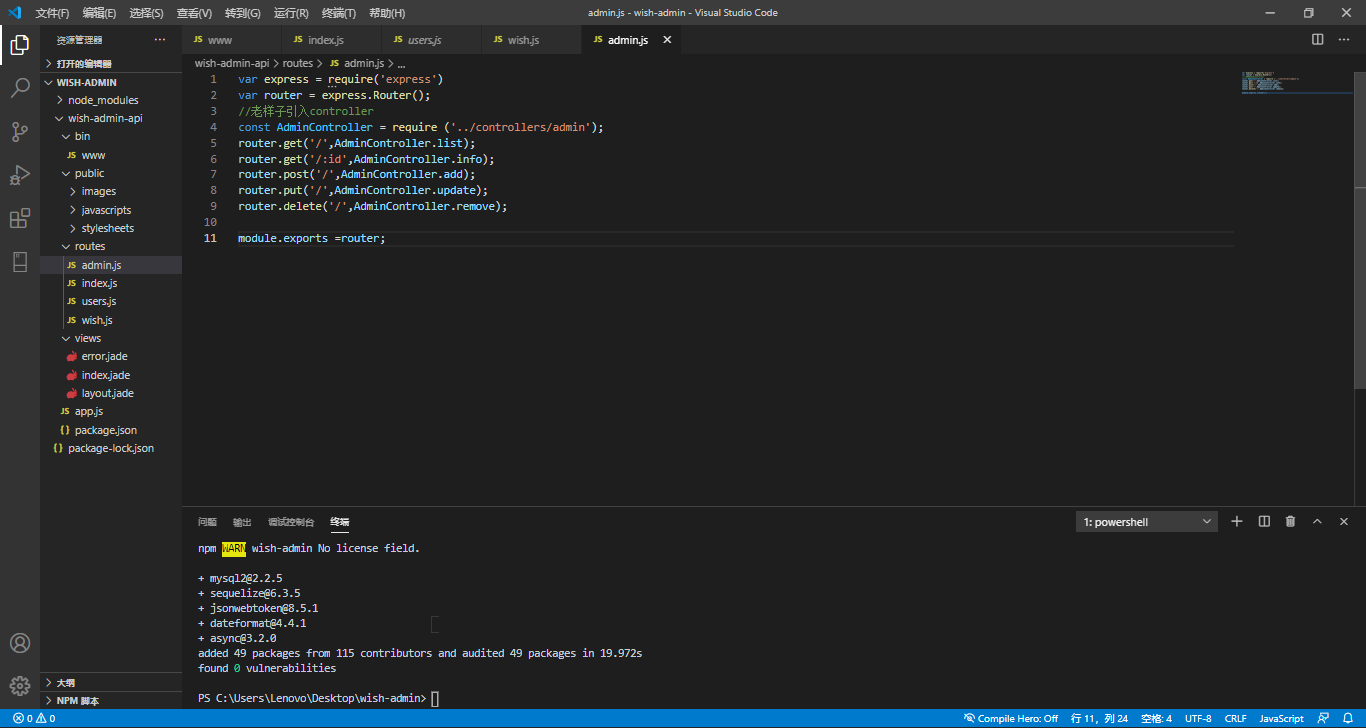
Task: Click errors and warnings status indicator
Action: 34,718
